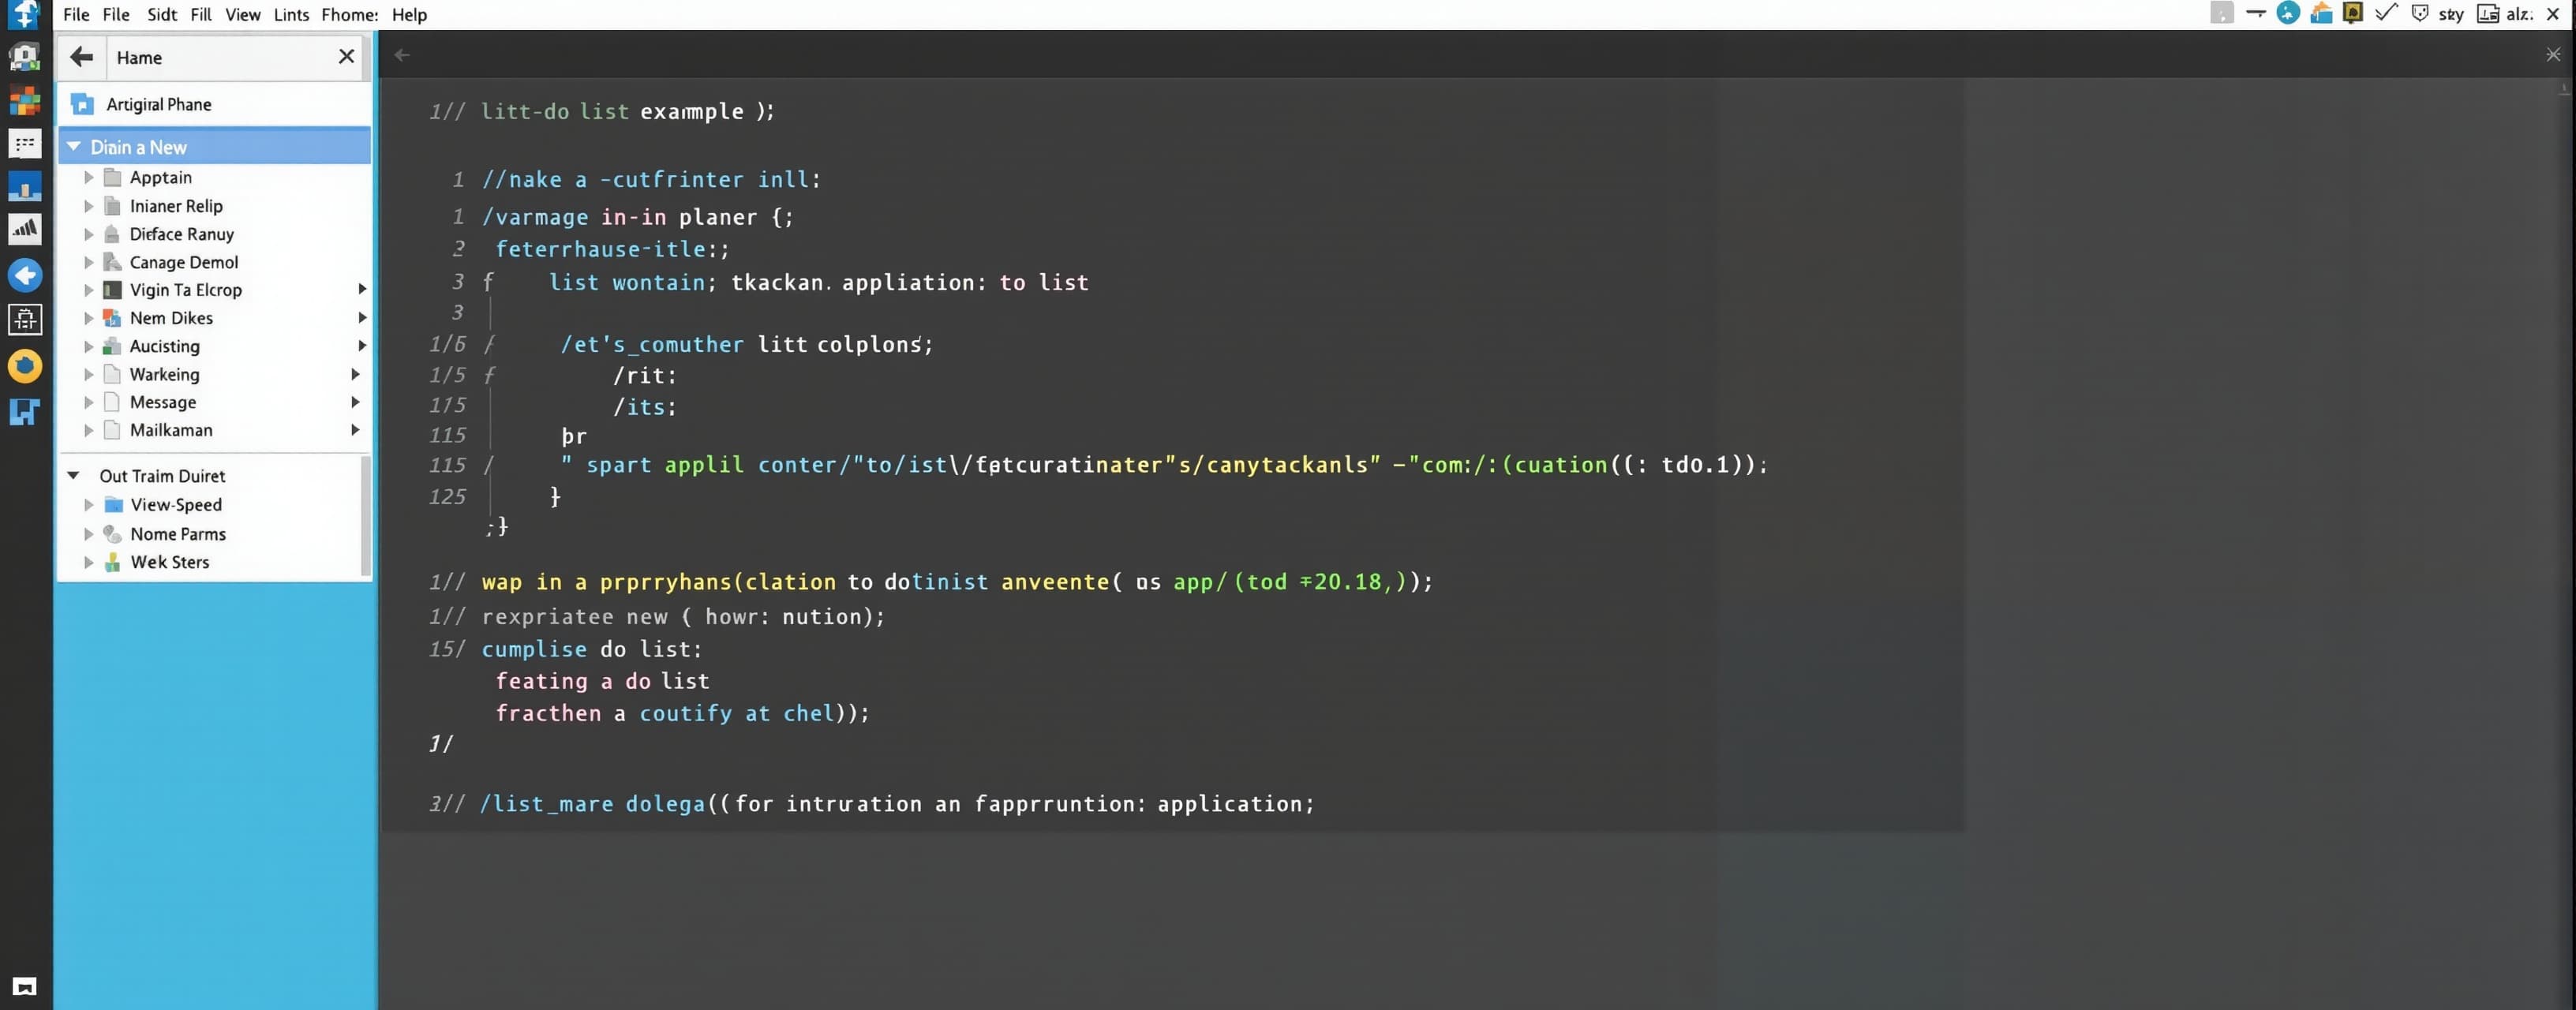The height and width of the screenshot is (1010, 2576).
Task: Close the editor pane with the gray X
Action: click(x=2553, y=55)
